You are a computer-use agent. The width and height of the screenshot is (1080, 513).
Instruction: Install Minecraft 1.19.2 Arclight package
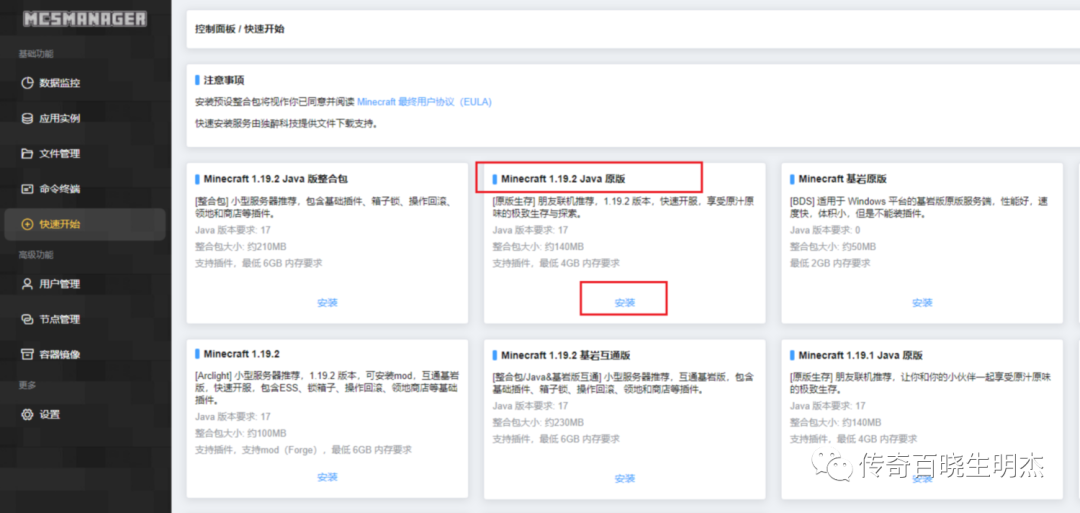327,477
